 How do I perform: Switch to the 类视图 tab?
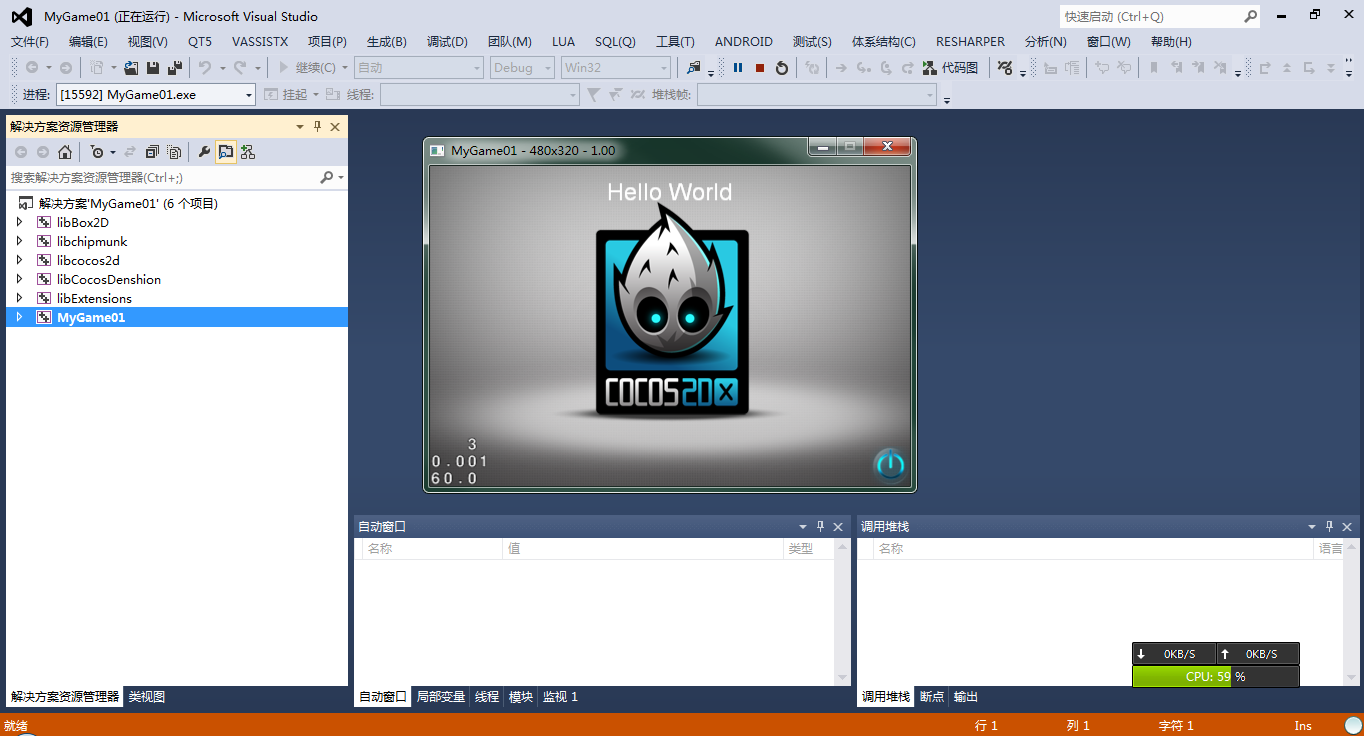click(146, 697)
